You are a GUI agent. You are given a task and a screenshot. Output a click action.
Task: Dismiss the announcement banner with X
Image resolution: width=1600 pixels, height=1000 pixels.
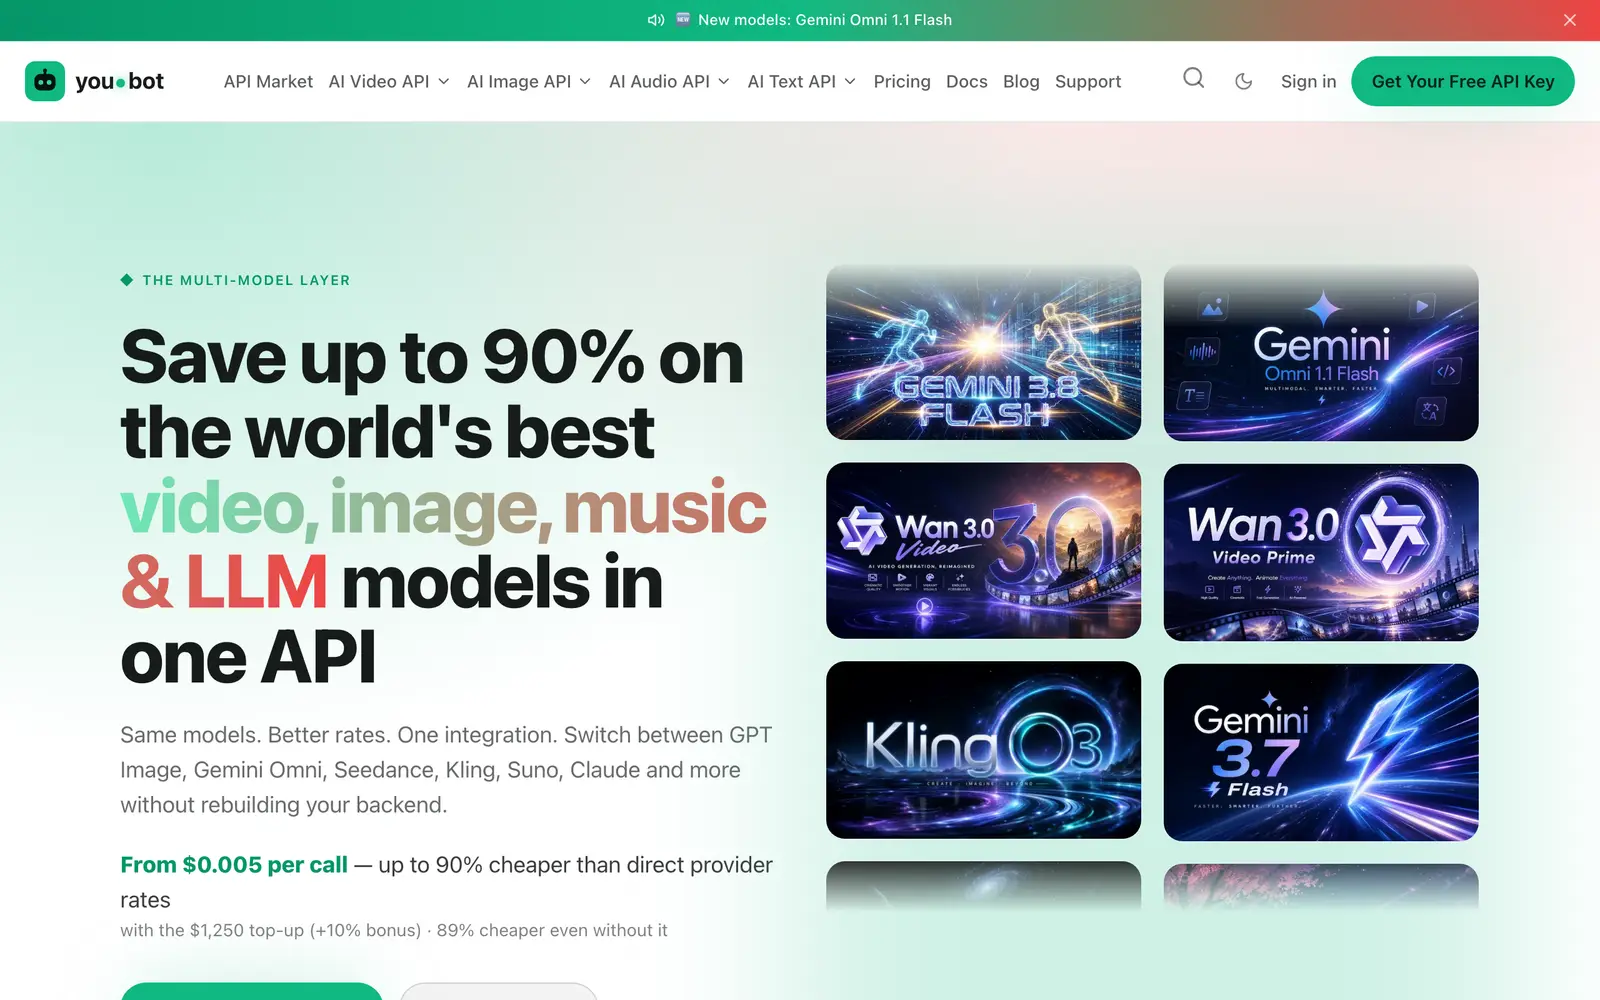point(1569,20)
